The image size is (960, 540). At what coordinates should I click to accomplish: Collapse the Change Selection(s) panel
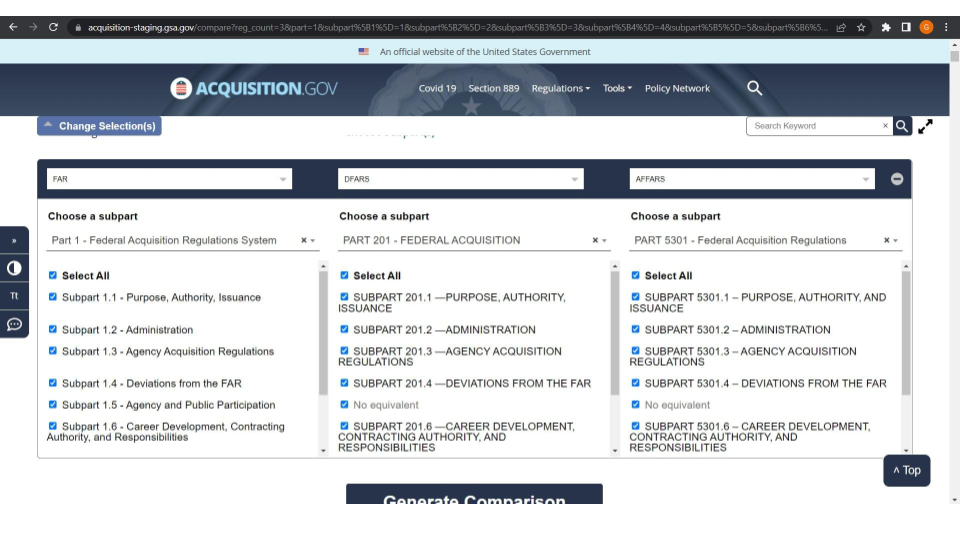point(99,126)
